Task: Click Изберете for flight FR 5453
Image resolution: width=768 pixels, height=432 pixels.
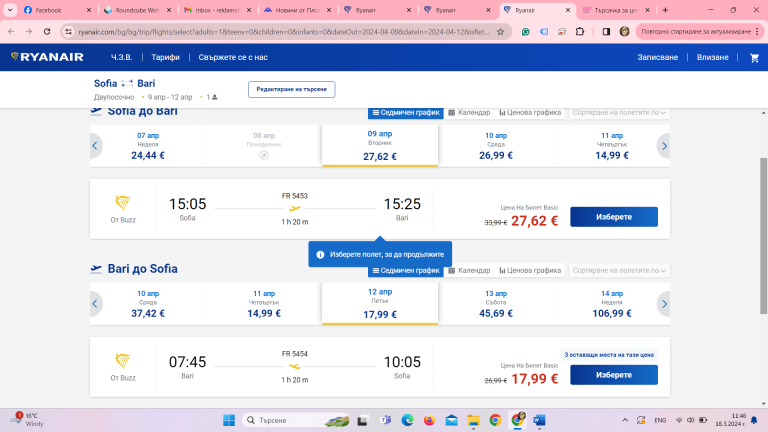Action: point(613,217)
